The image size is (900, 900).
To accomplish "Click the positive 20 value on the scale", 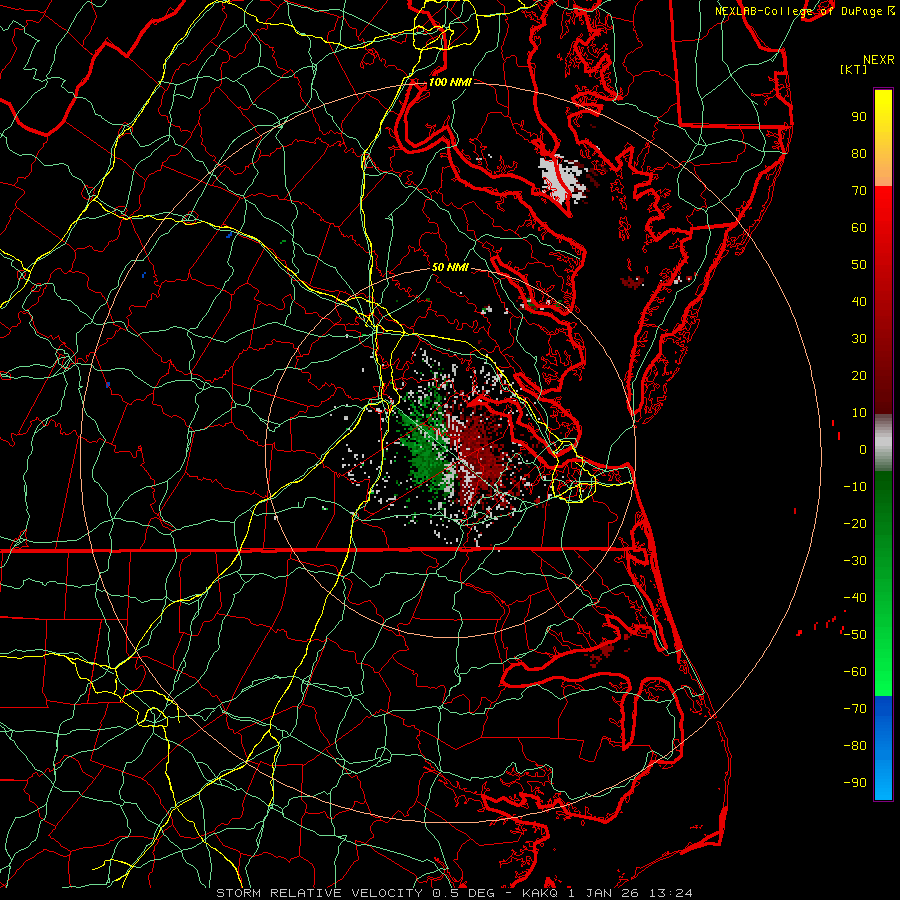I will coord(859,376).
